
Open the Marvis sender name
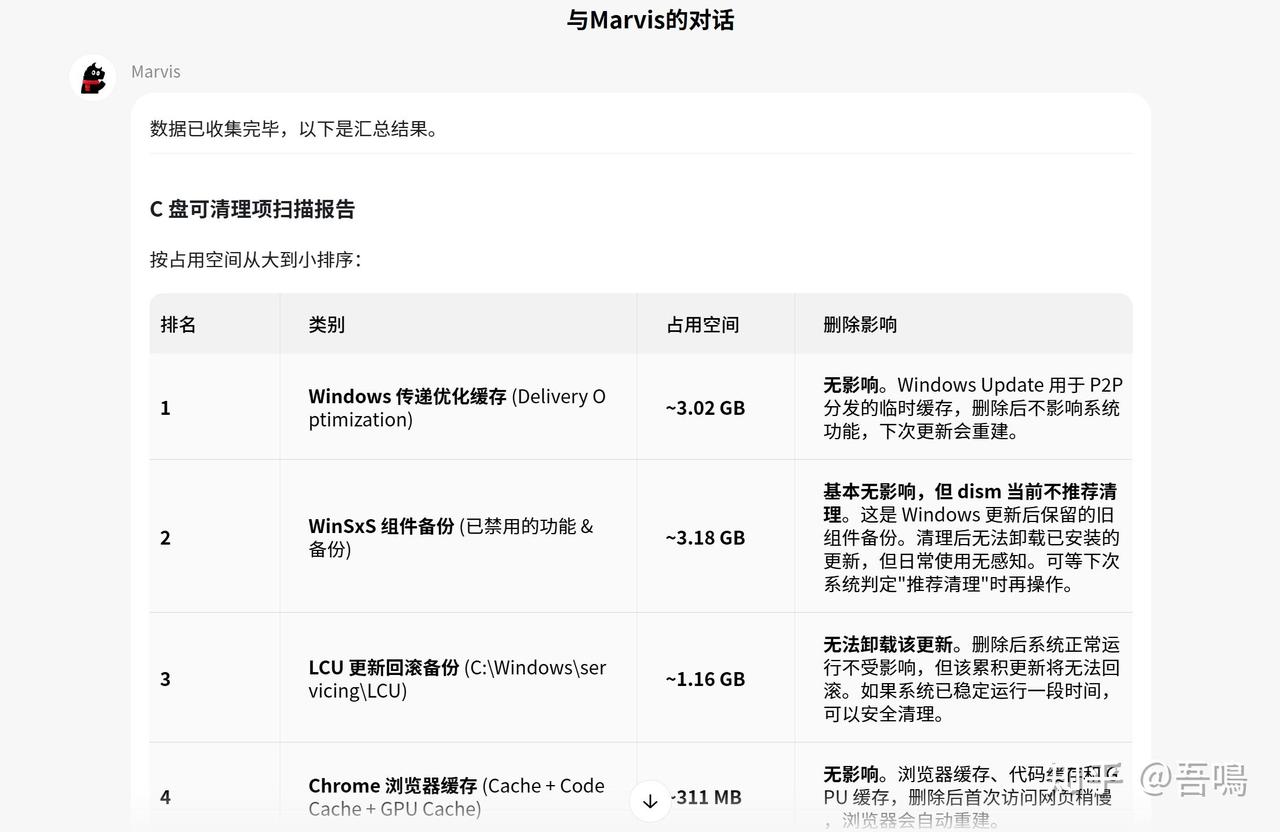pos(156,72)
